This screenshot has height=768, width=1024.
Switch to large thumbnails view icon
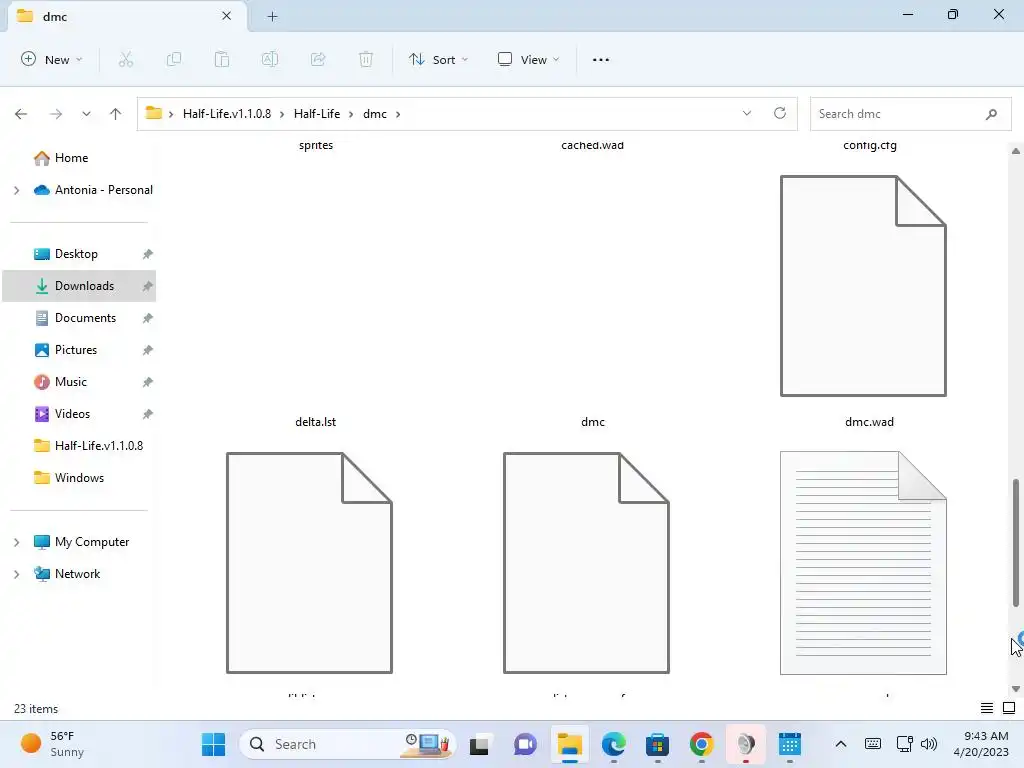coord(1009,708)
